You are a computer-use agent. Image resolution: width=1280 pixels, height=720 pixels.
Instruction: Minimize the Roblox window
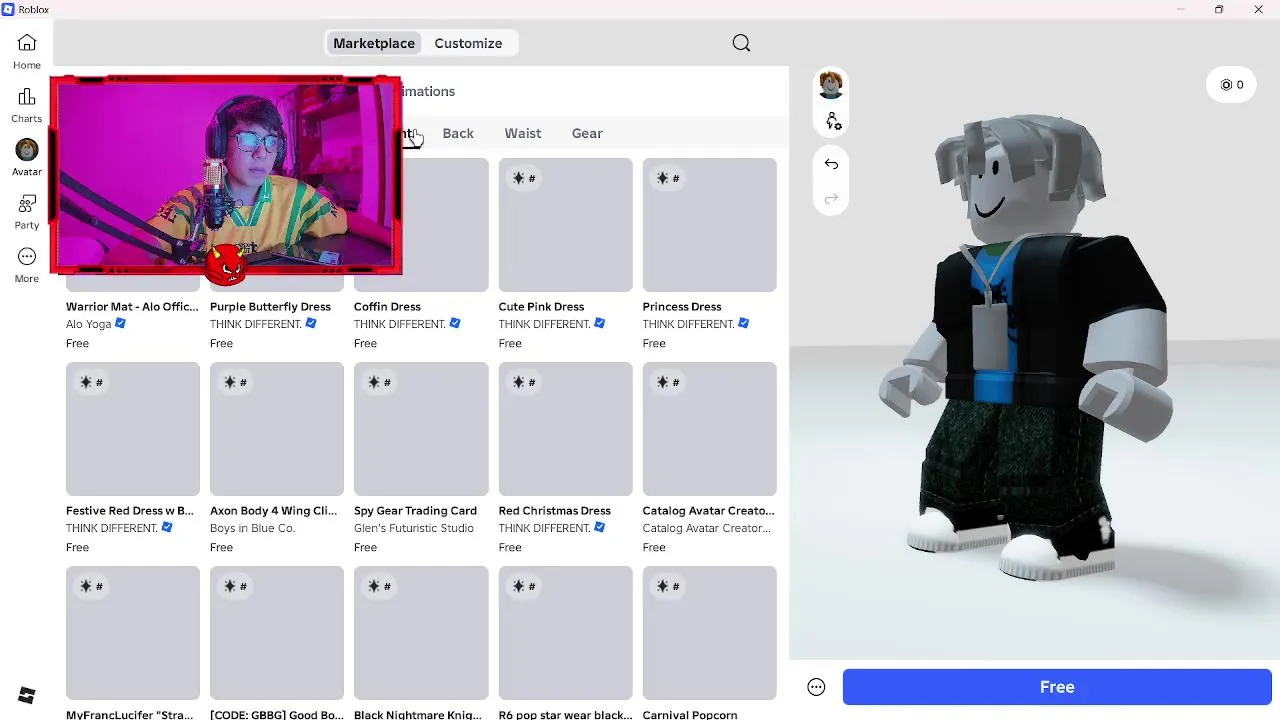coord(1181,9)
